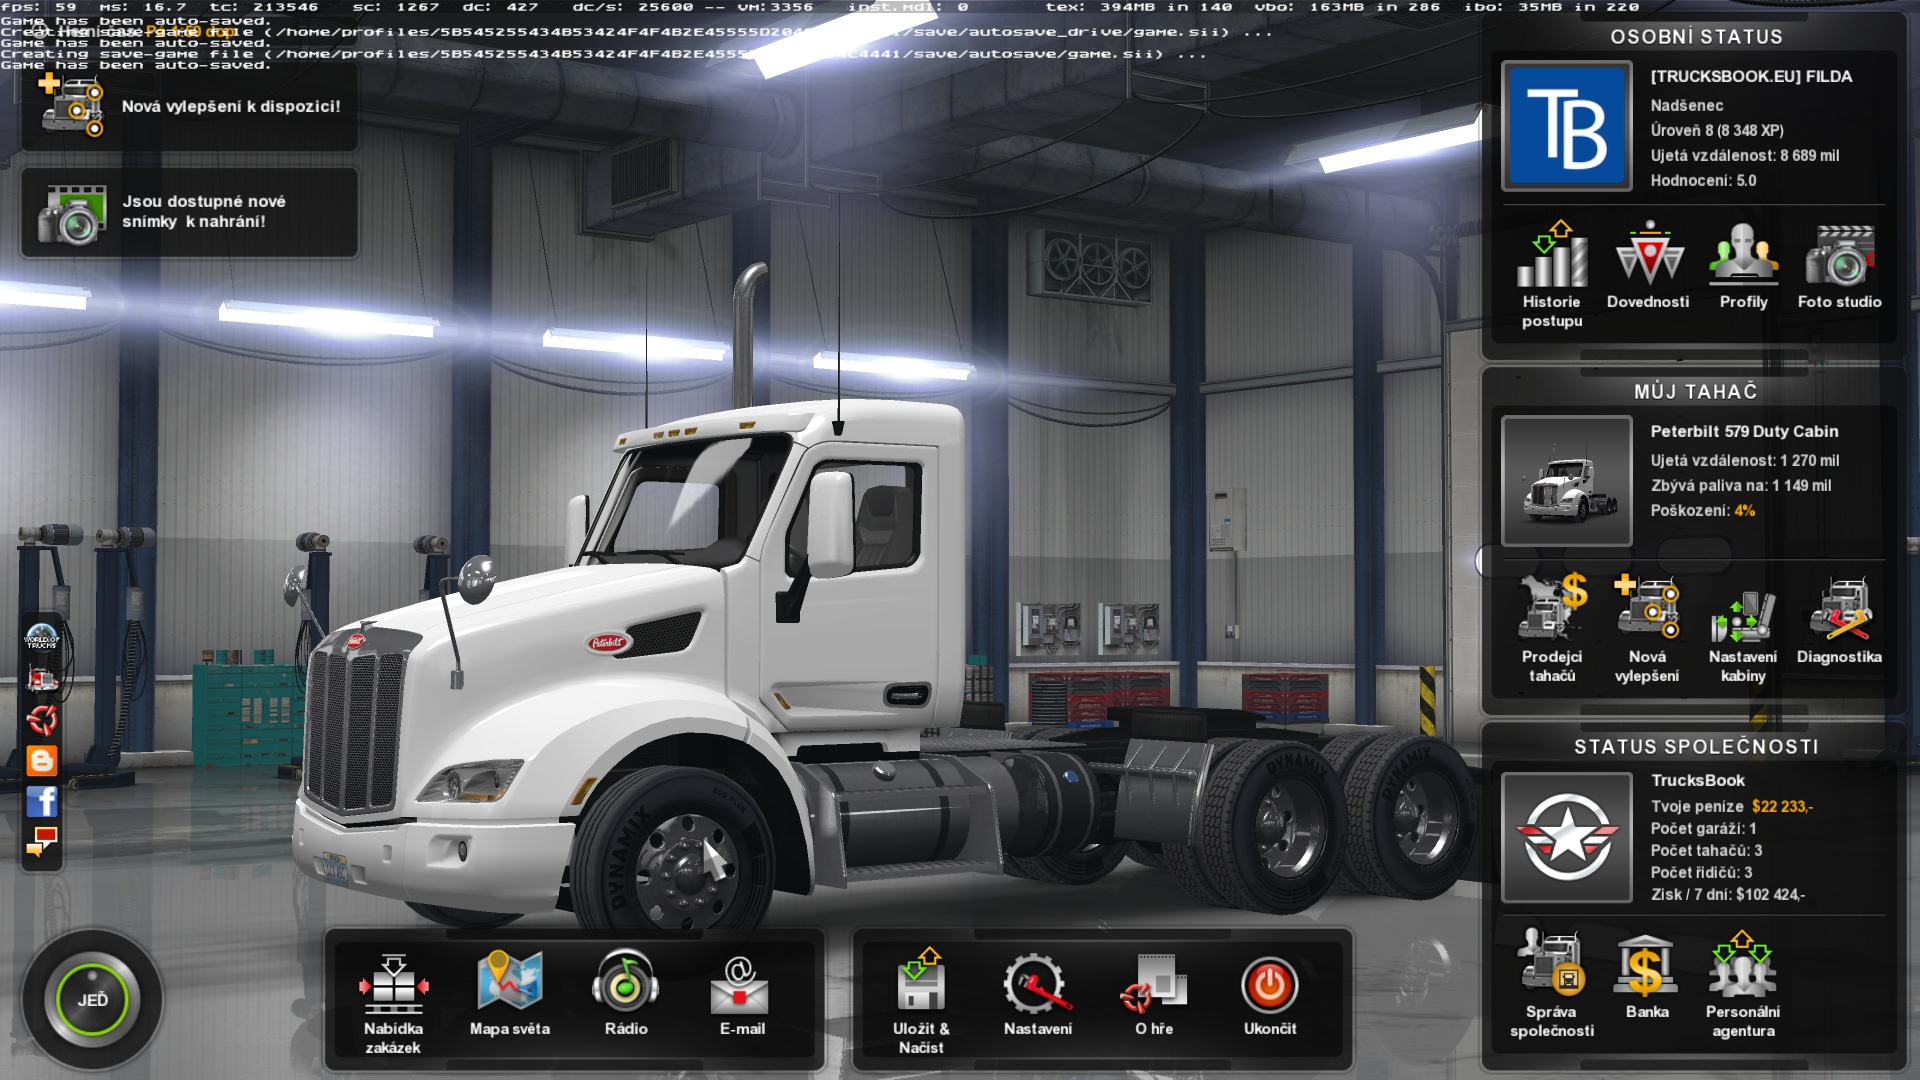Click "Zbývá paliva na: 1 149 mil" text

click(1740, 486)
